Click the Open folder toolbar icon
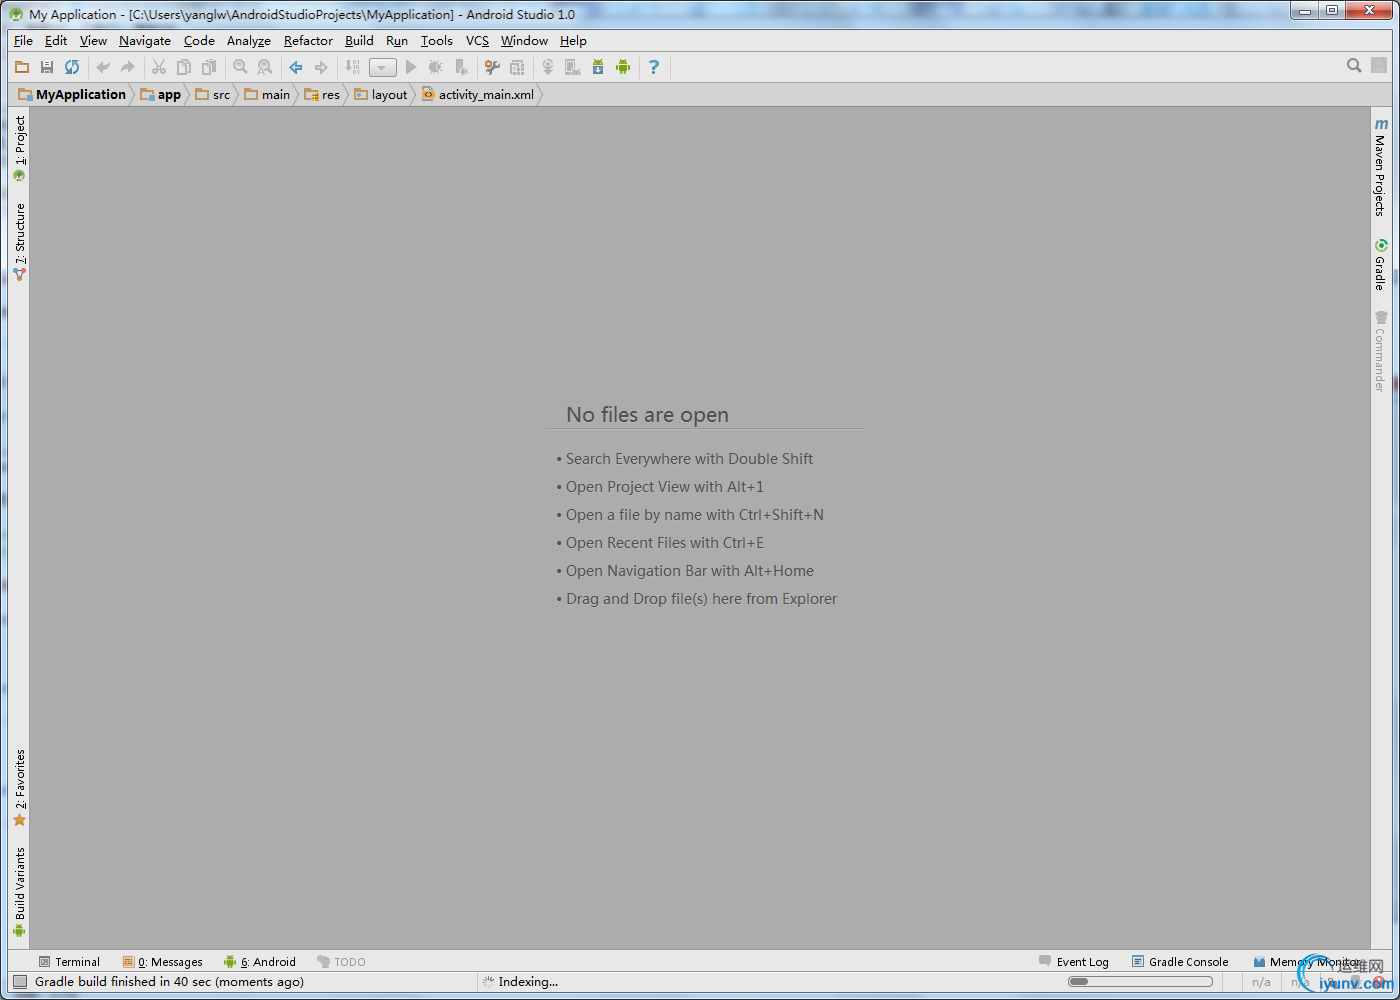1400x1000 pixels. (22, 67)
